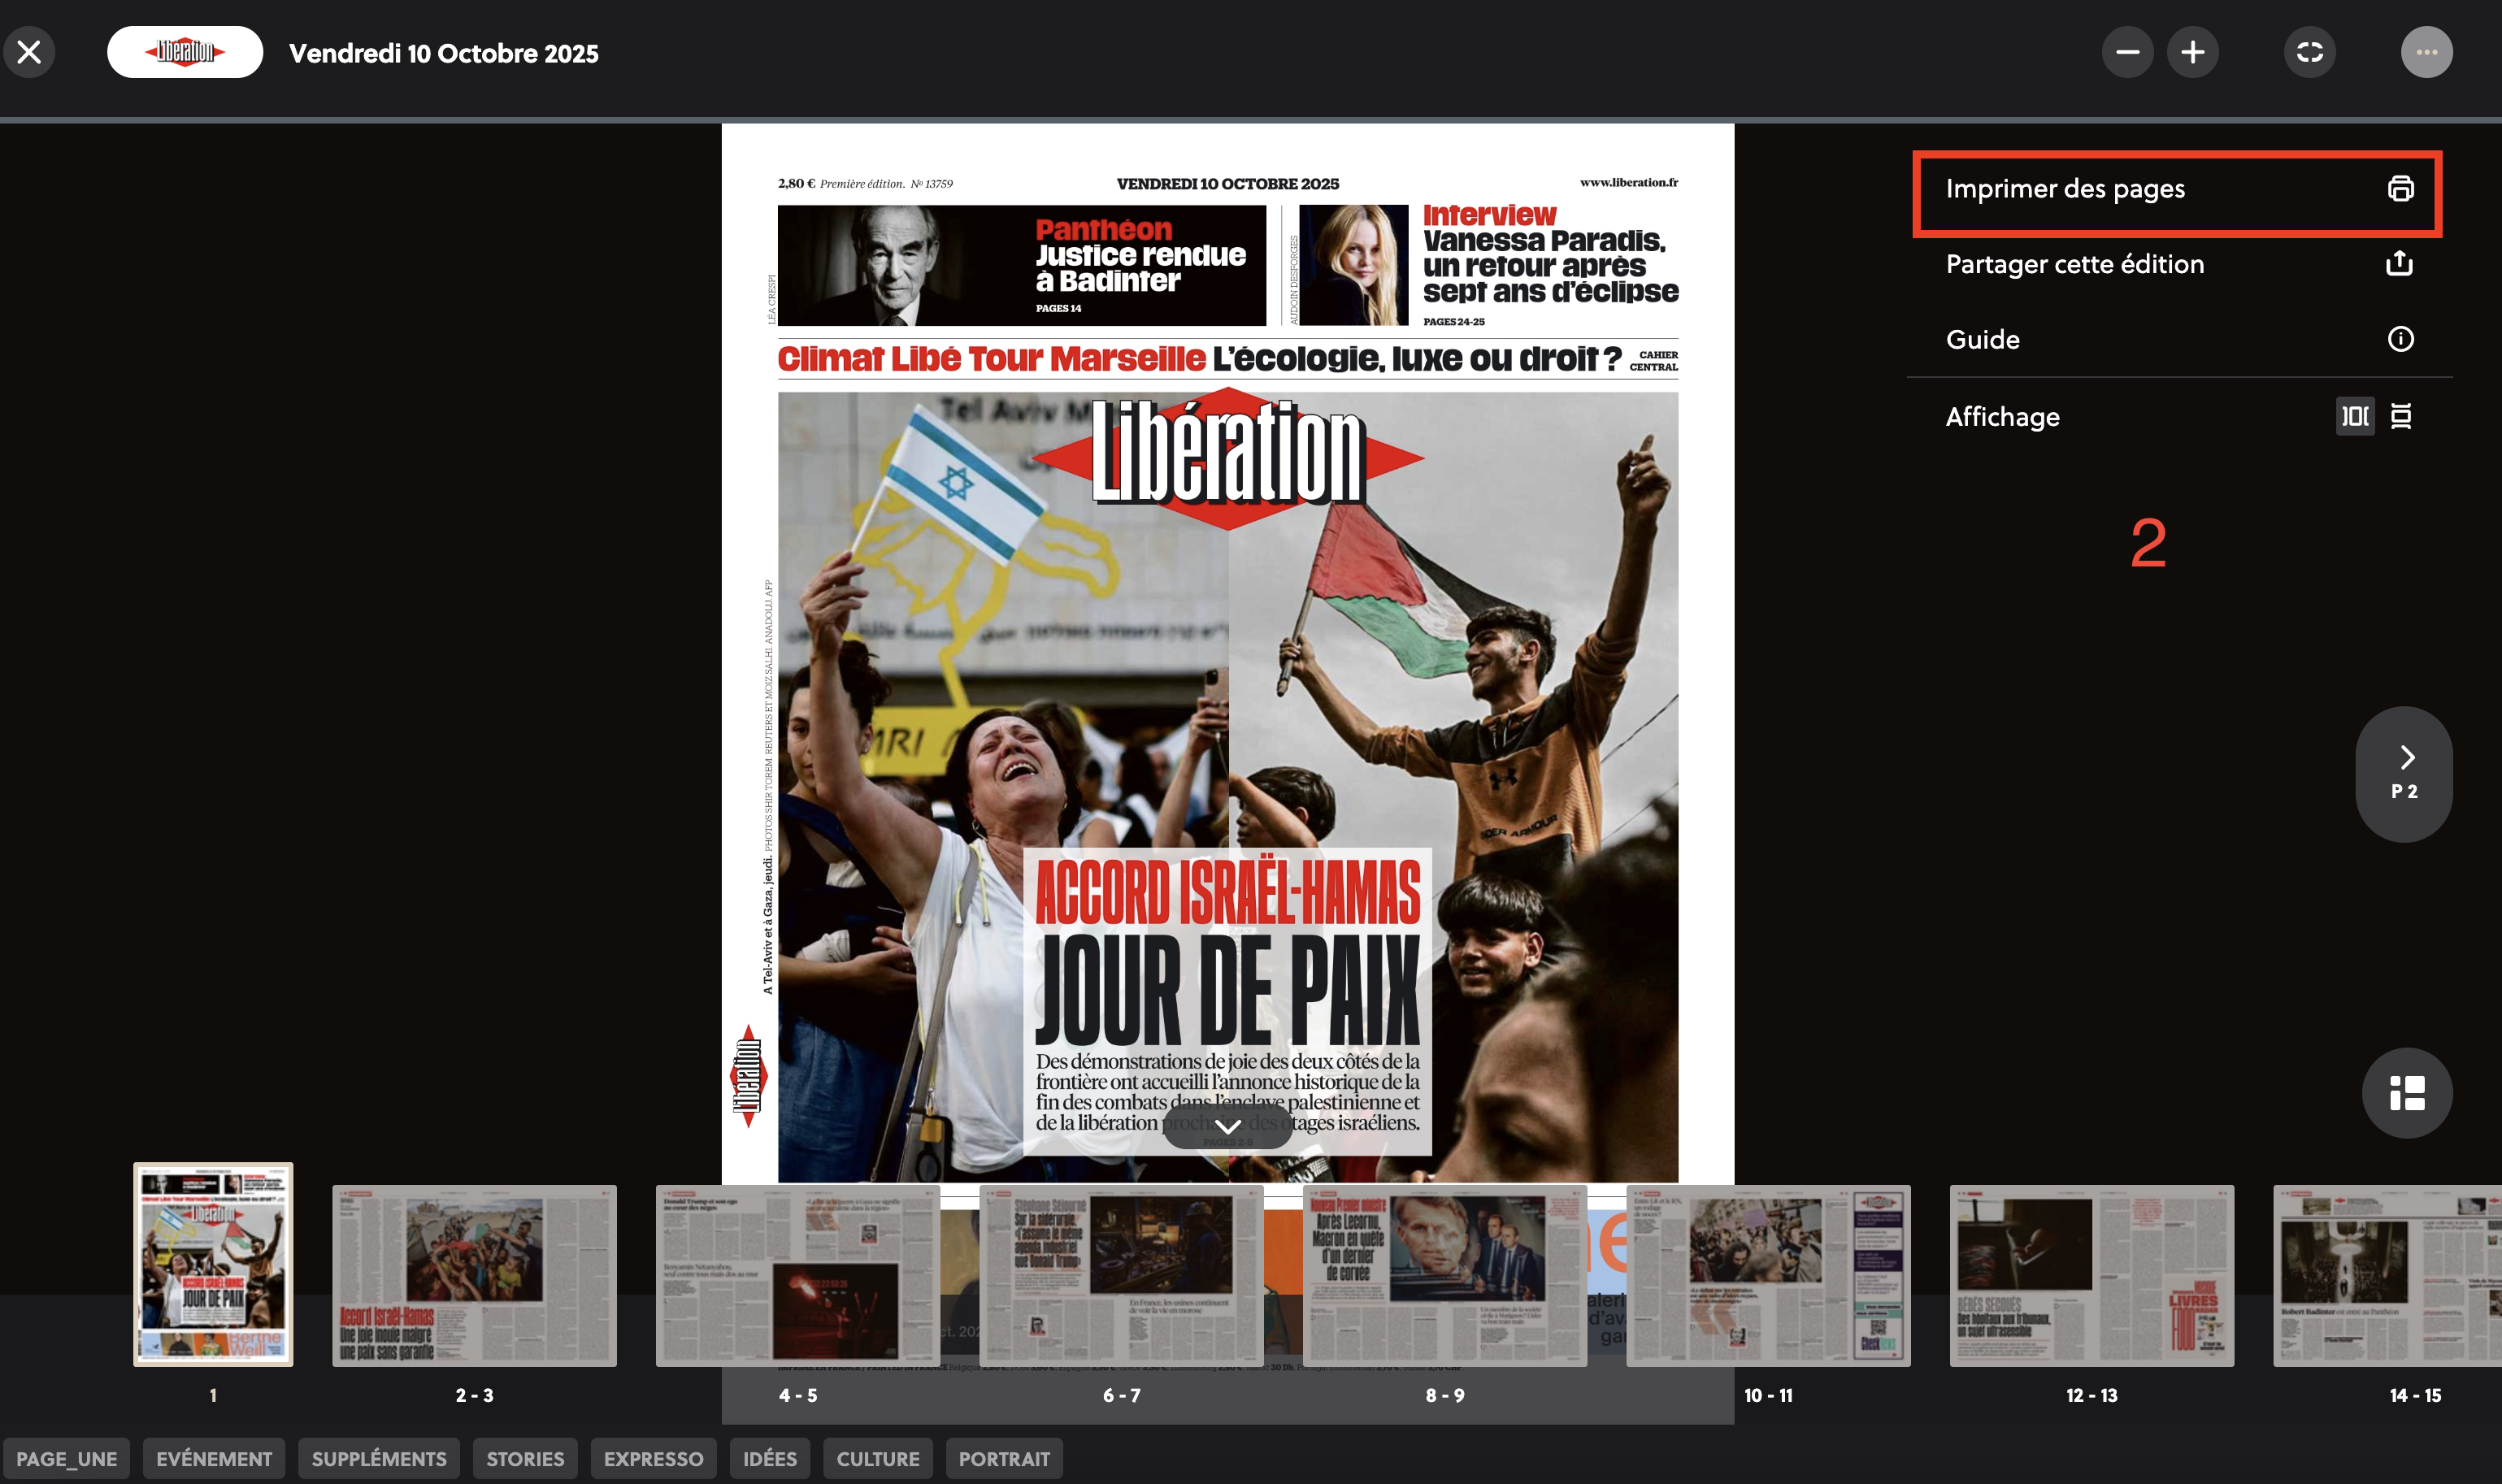
Task: Click www.liberation.fr on front page
Action: [1629, 182]
